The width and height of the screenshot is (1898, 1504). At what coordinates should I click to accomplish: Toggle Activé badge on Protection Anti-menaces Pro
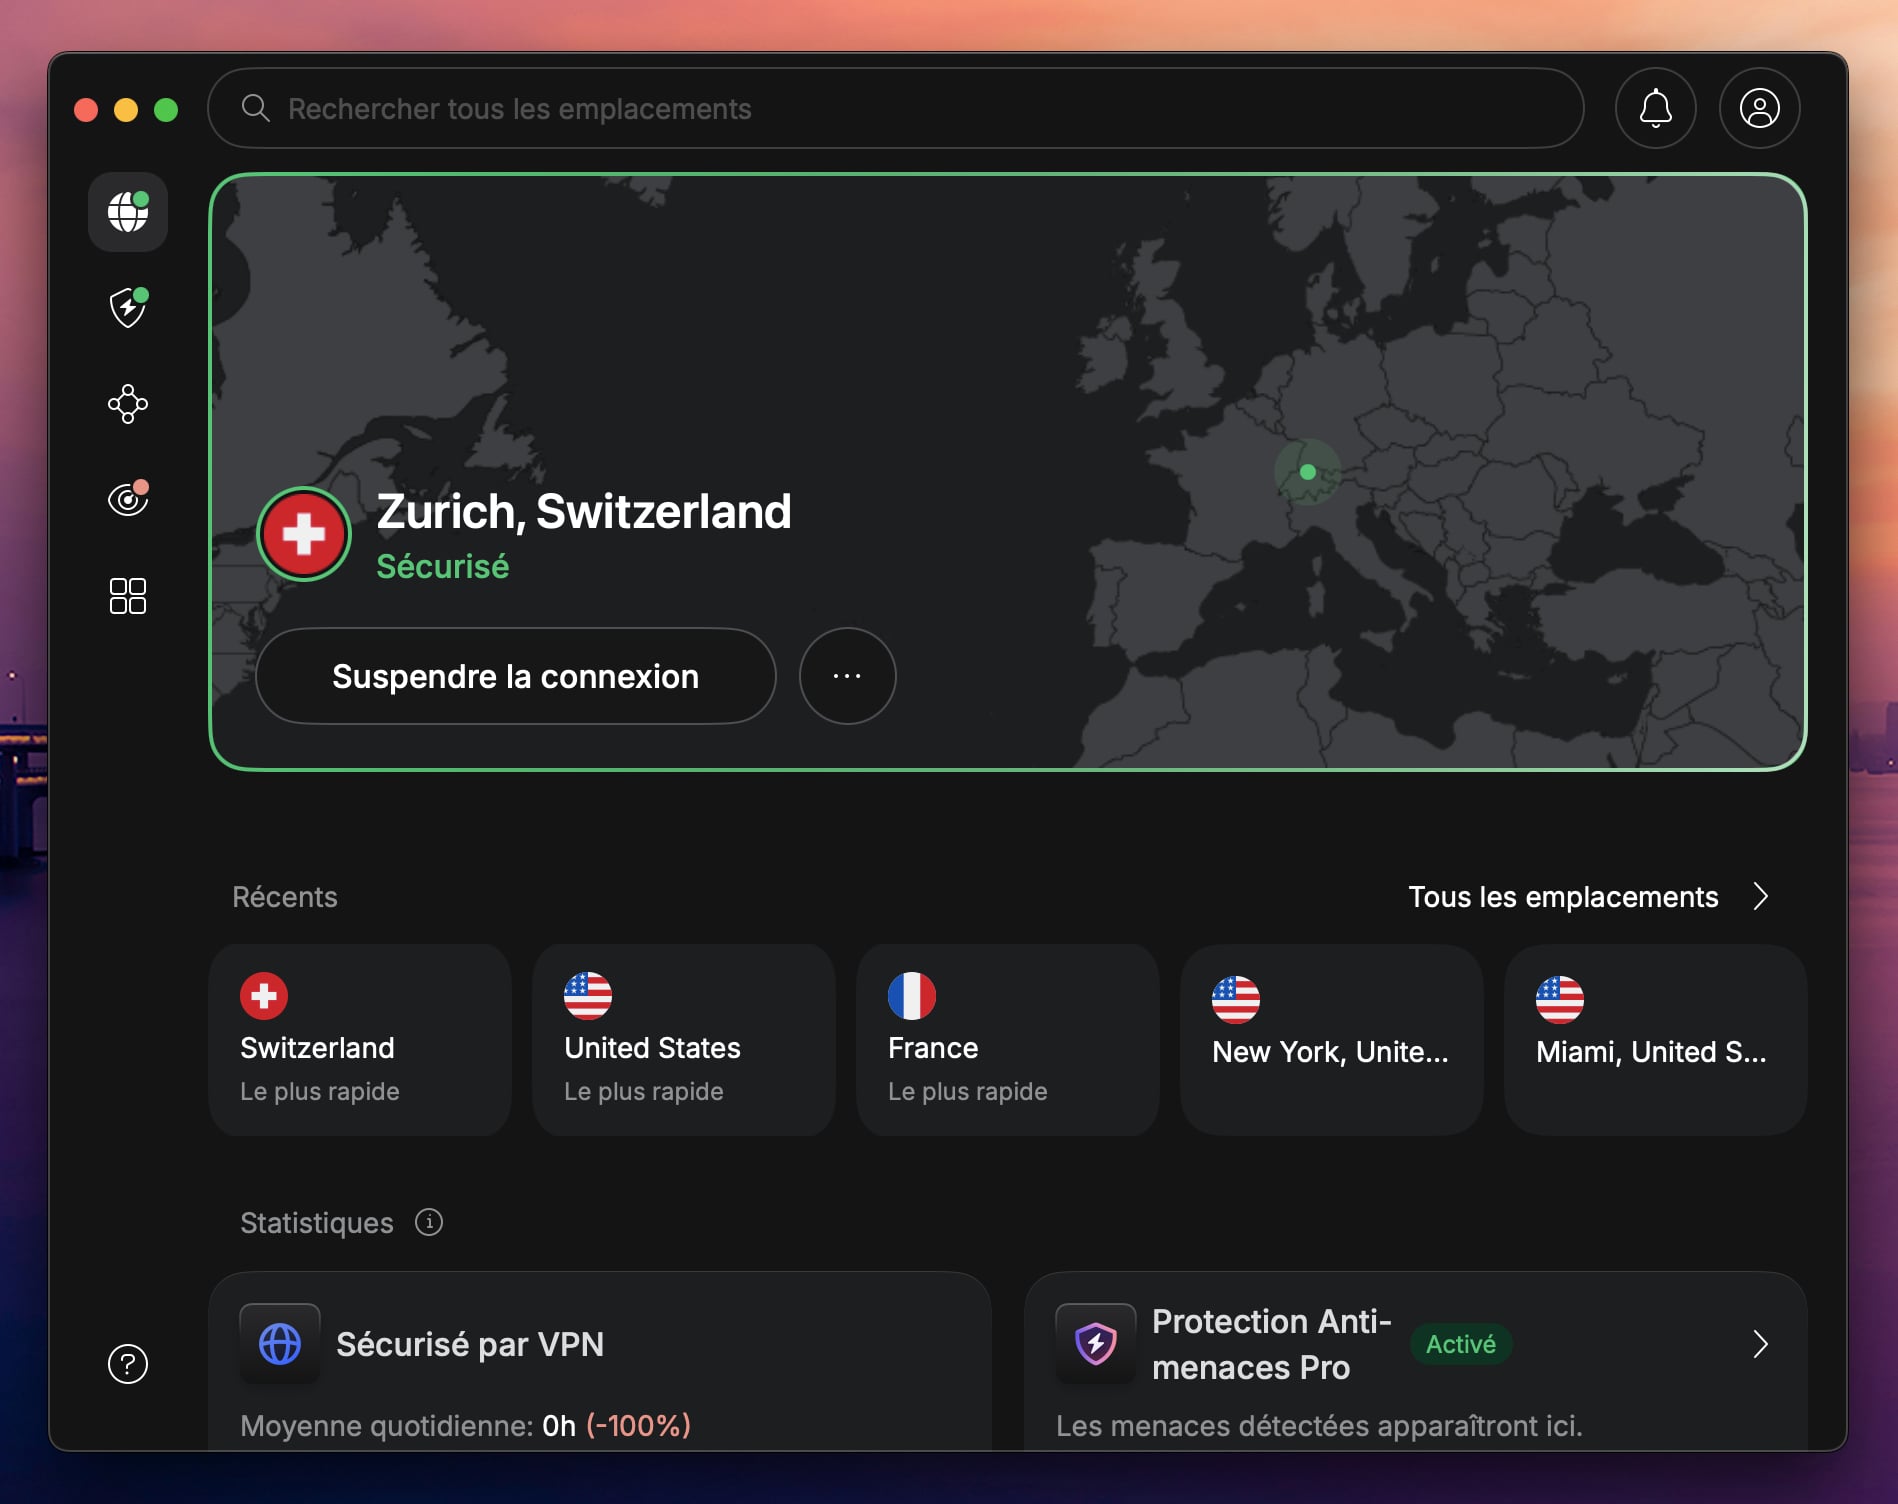tap(1460, 1344)
